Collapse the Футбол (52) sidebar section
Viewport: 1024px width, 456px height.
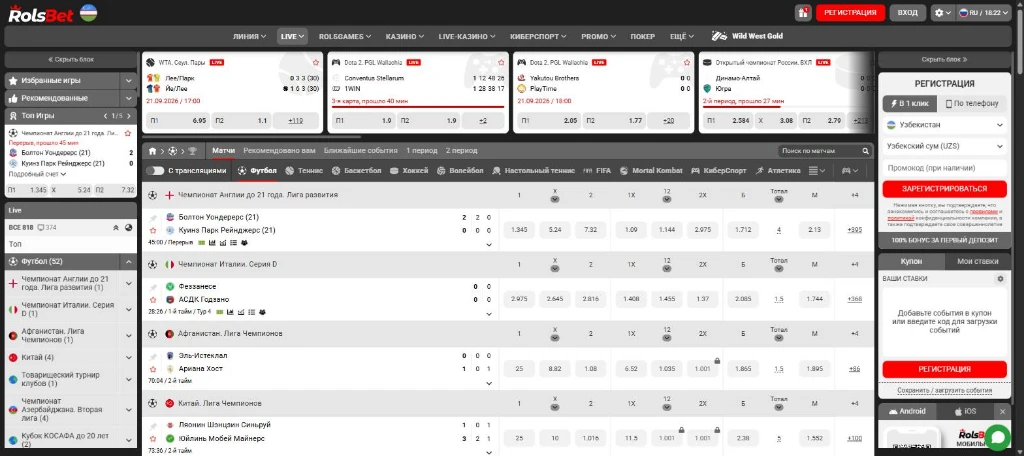(x=129, y=261)
